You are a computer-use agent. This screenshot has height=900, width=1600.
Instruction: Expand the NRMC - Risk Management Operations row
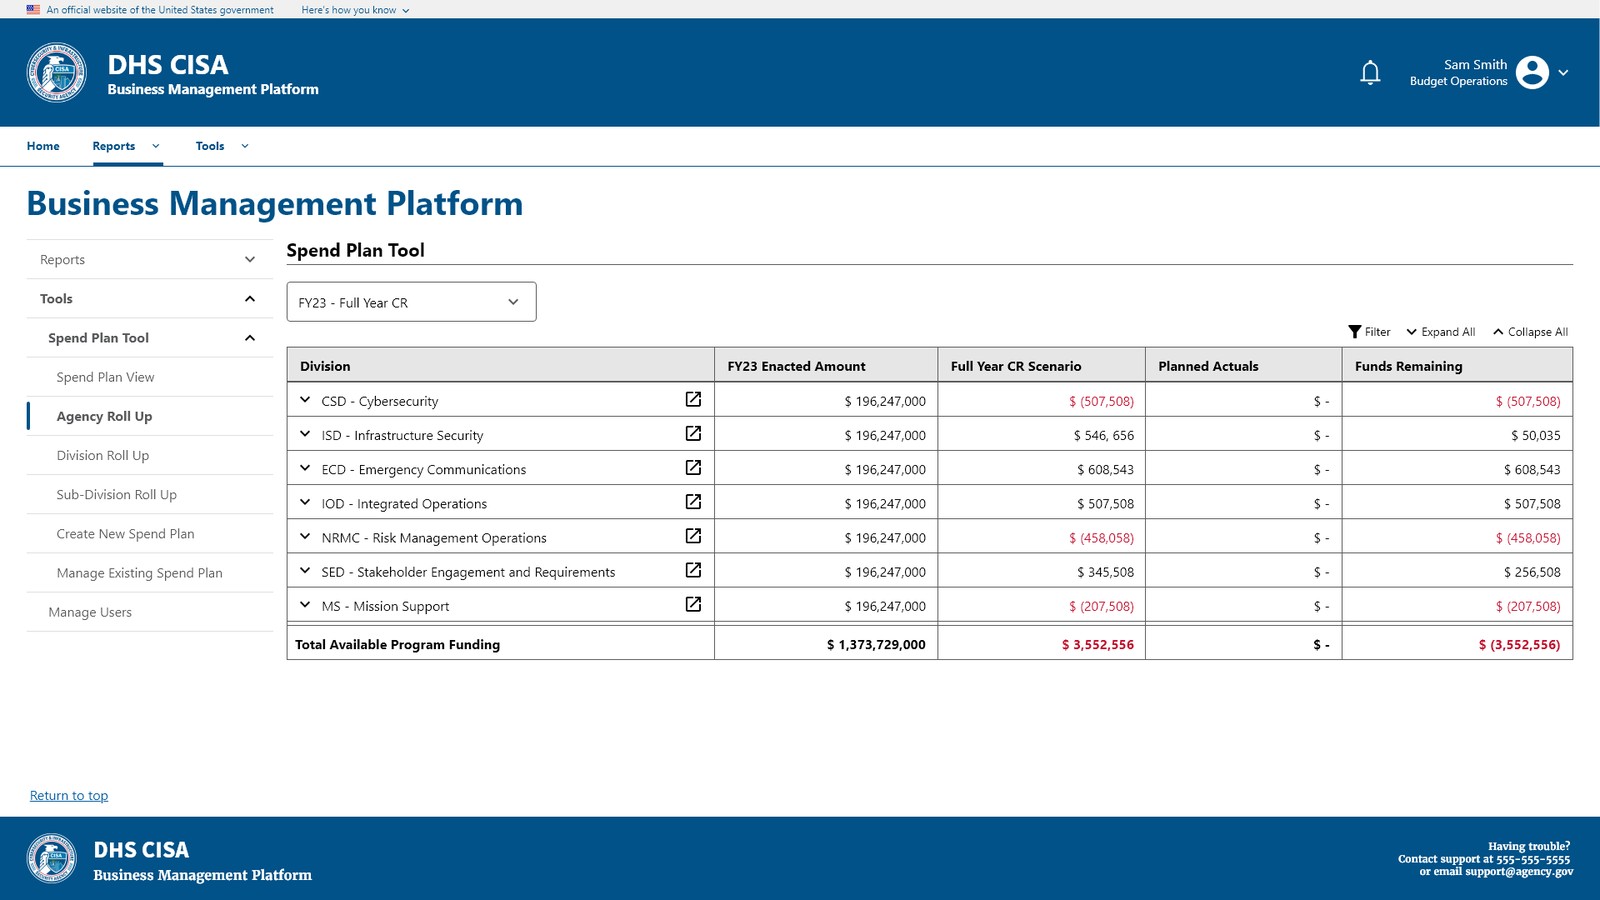(x=305, y=536)
